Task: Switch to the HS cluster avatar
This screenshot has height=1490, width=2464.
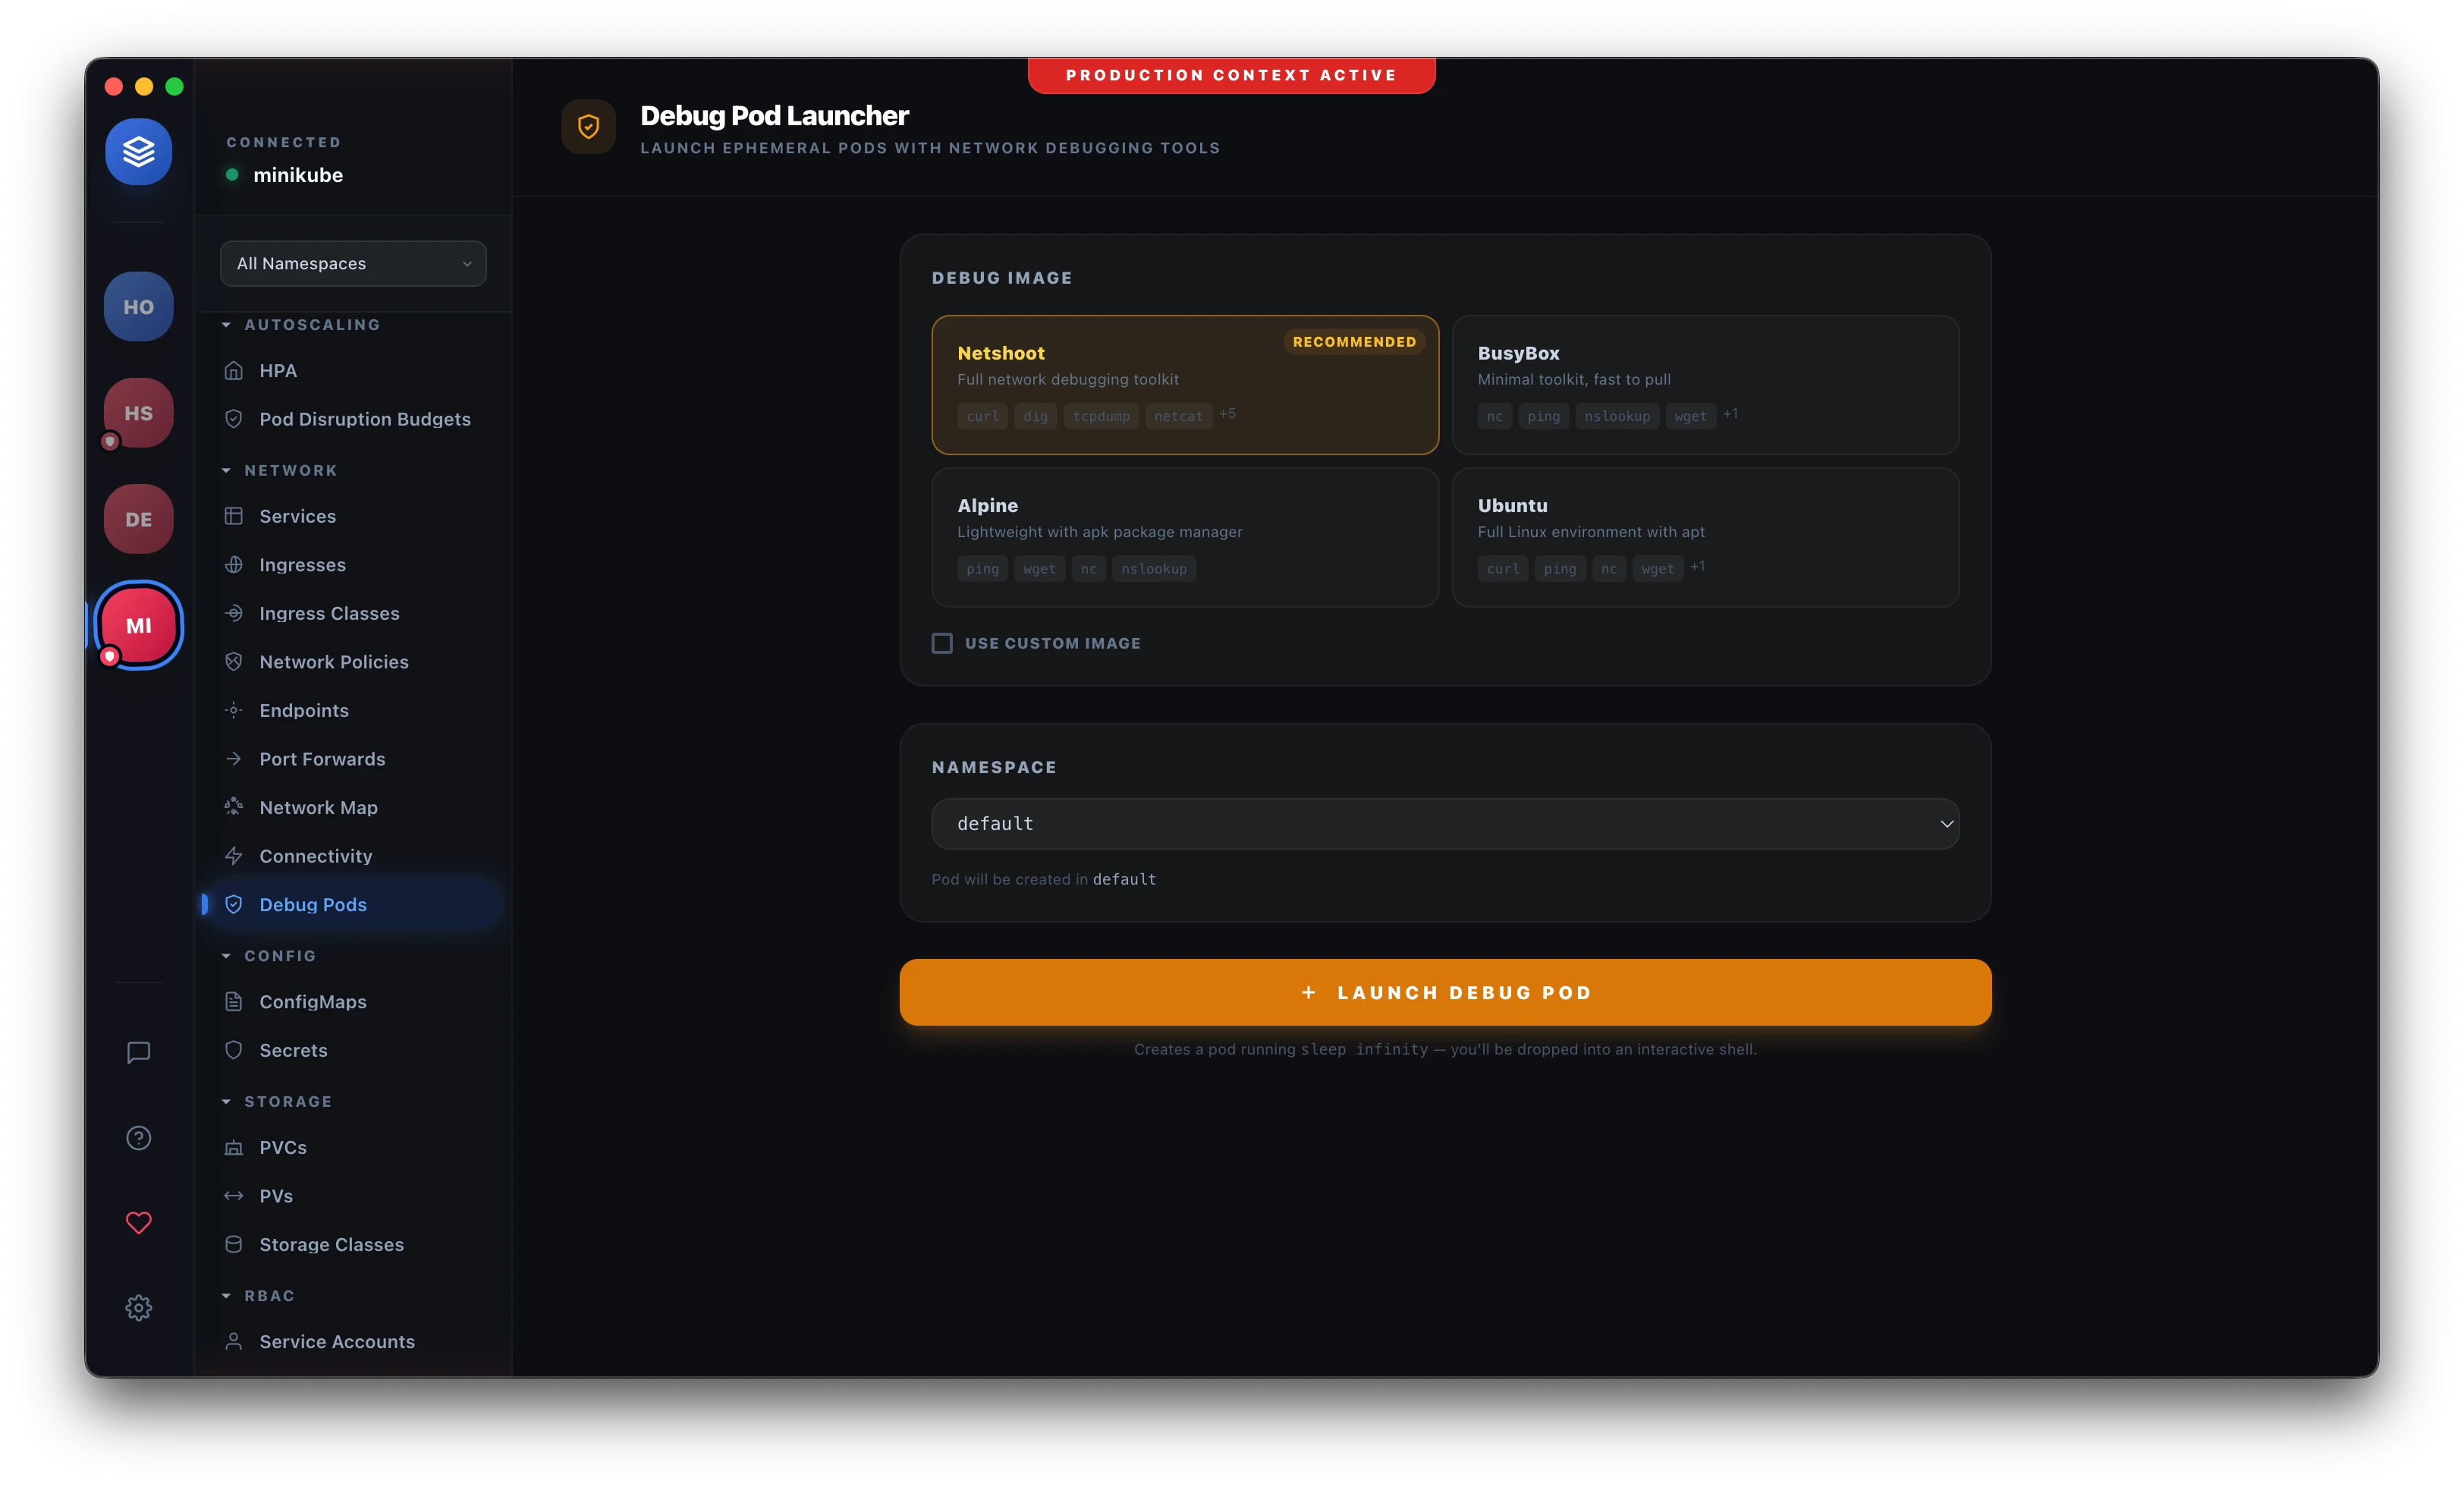Action: coord(138,413)
